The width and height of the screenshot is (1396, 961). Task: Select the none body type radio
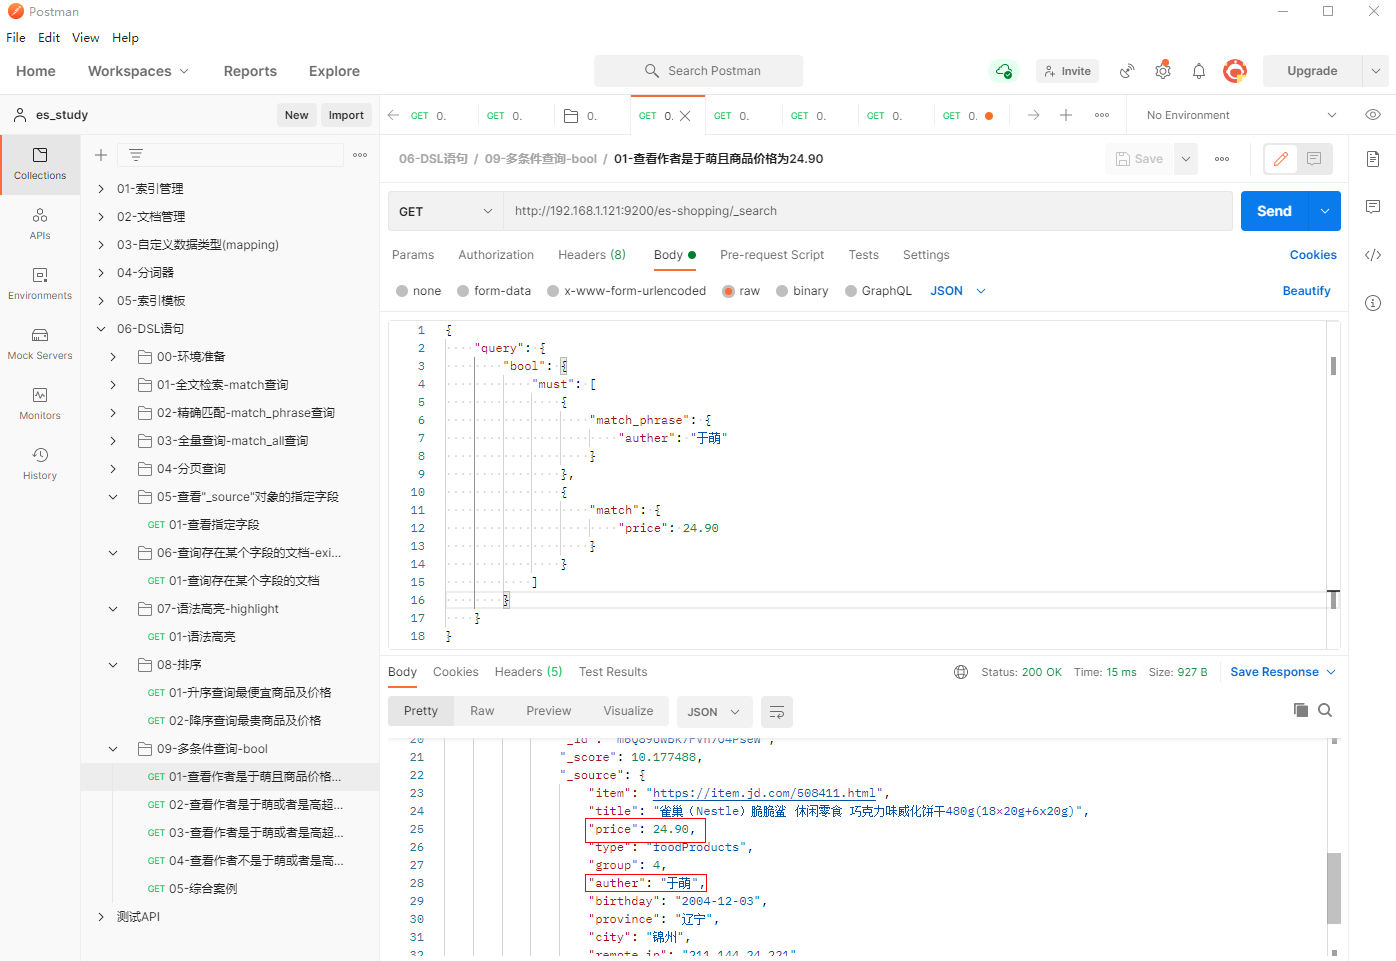402,291
